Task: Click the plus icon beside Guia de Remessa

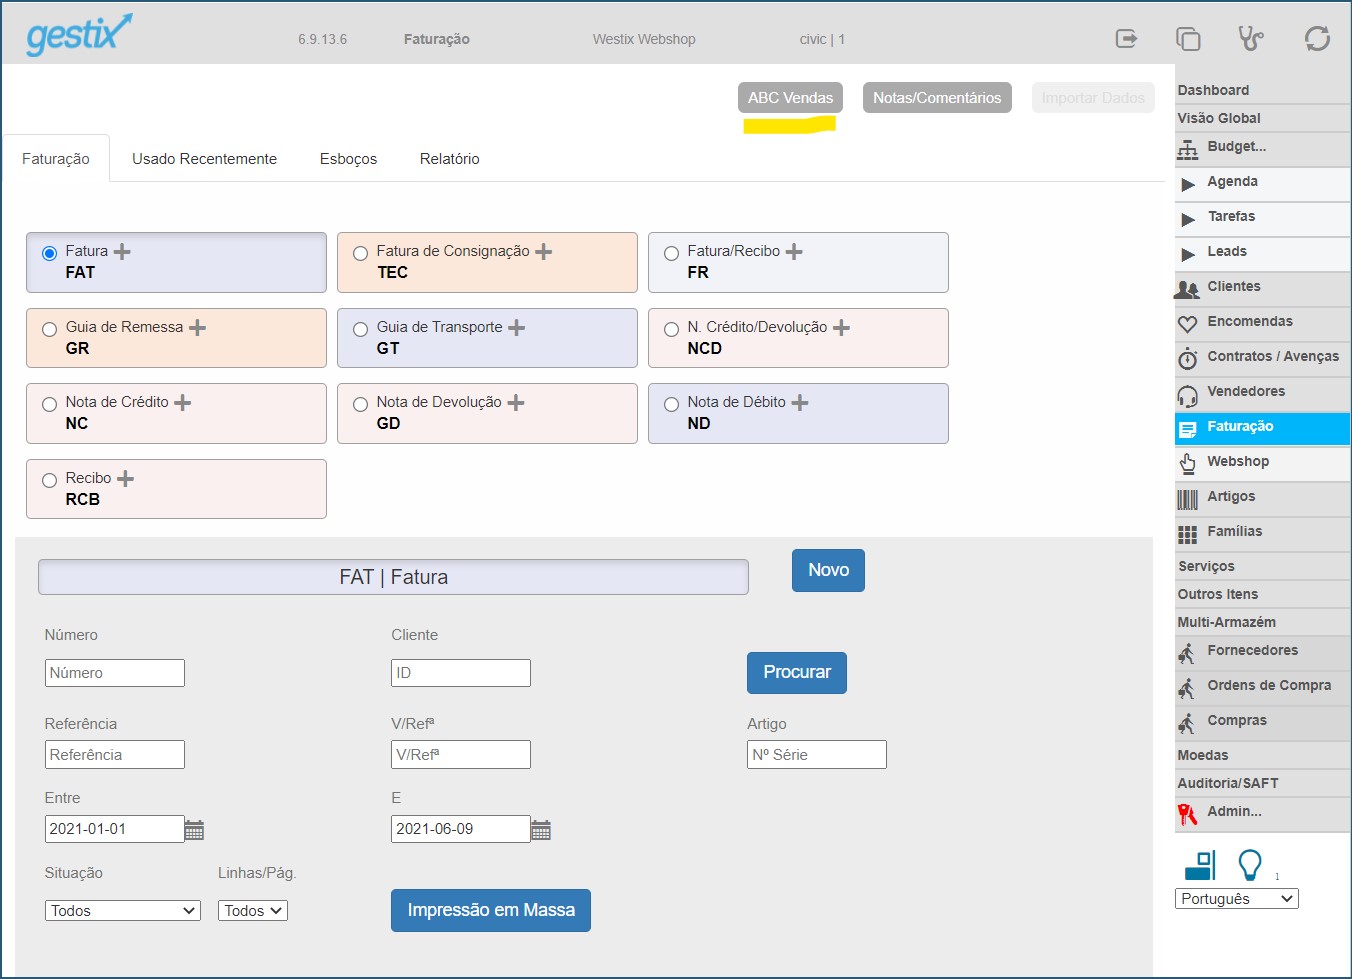Action: 198,327
